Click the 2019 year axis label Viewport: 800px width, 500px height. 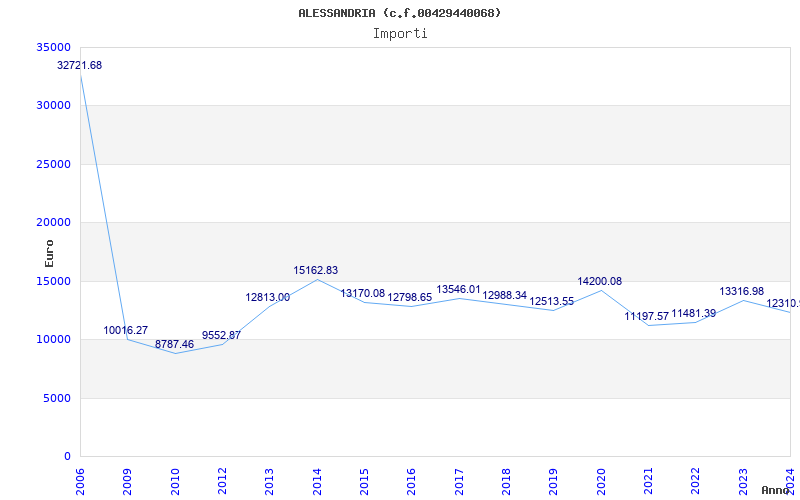tap(553, 482)
